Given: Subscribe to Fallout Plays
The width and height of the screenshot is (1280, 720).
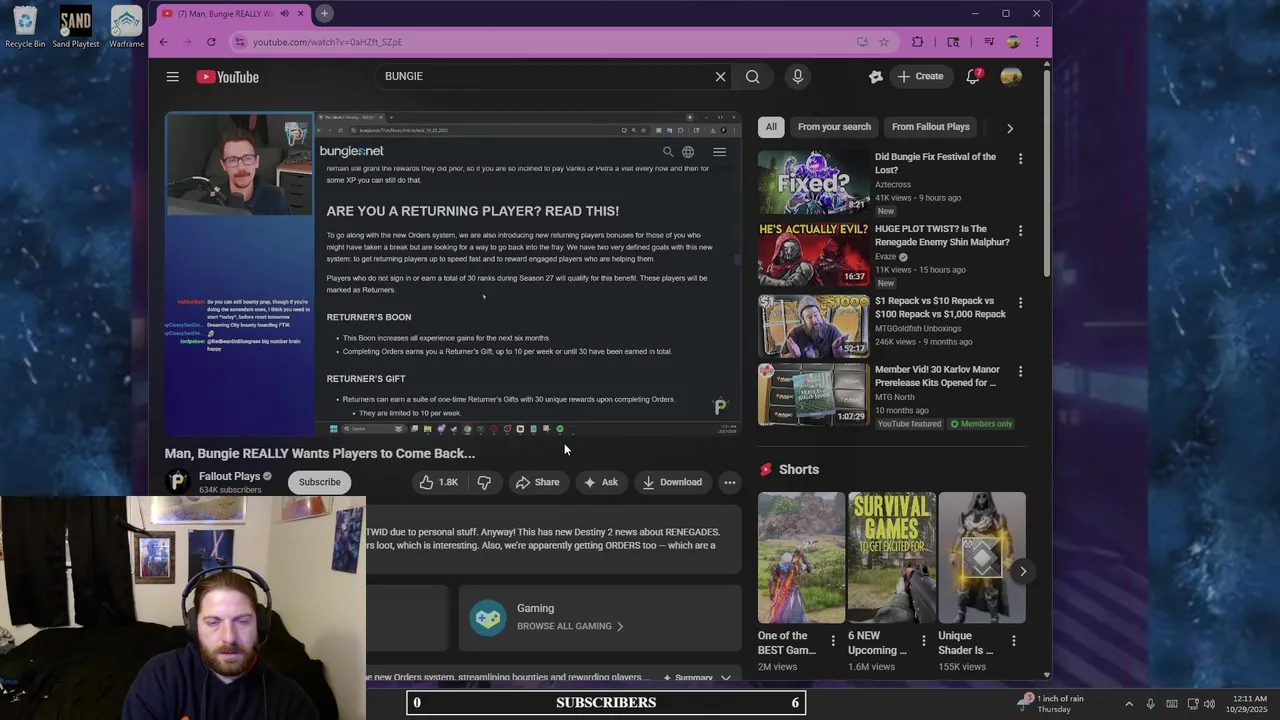Looking at the screenshot, I should tap(320, 482).
